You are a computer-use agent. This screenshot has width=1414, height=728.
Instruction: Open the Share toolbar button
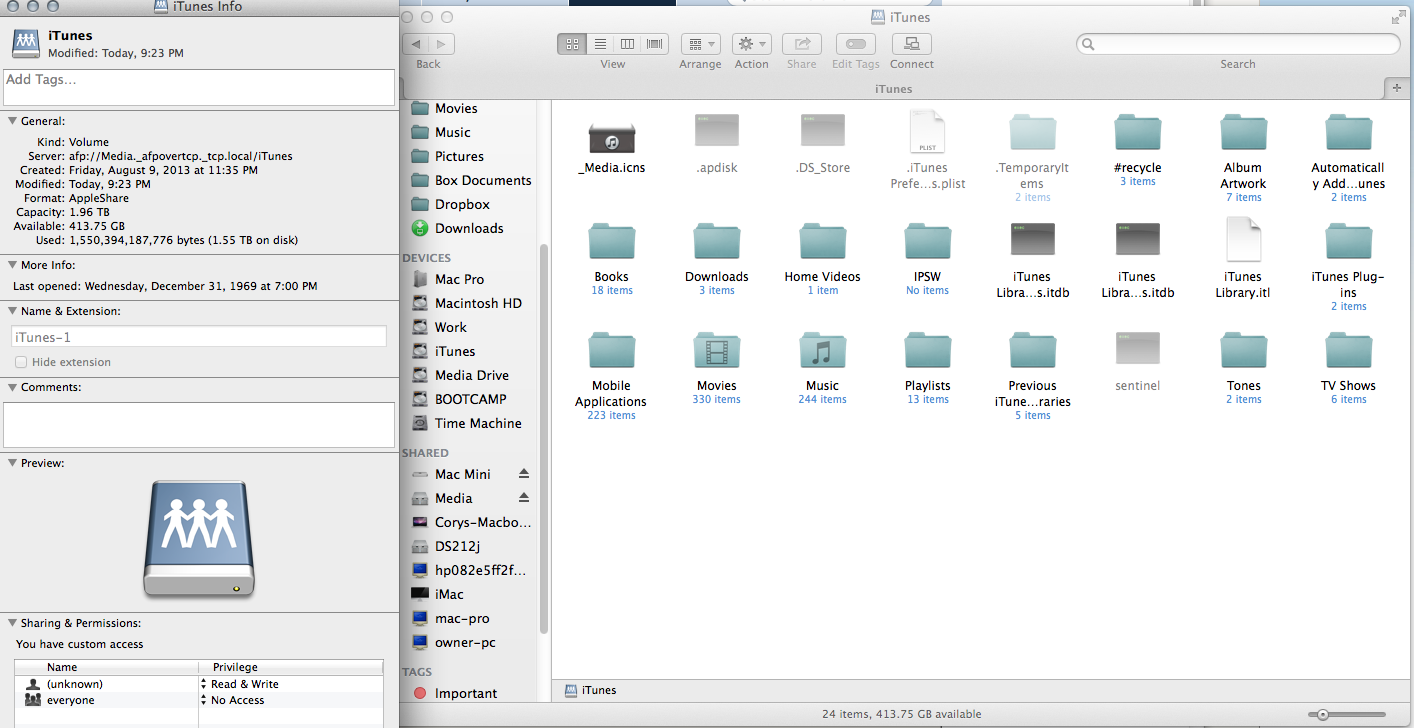tap(801, 44)
